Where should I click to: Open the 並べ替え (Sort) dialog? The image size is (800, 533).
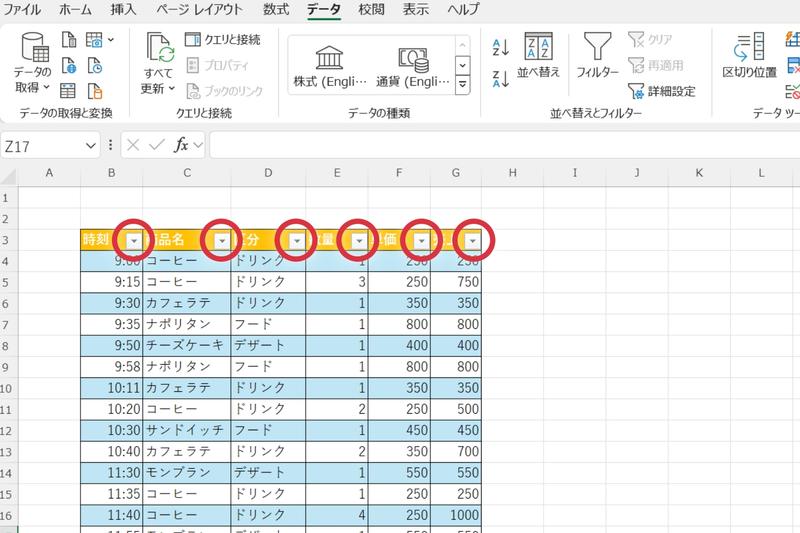(x=538, y=55)
